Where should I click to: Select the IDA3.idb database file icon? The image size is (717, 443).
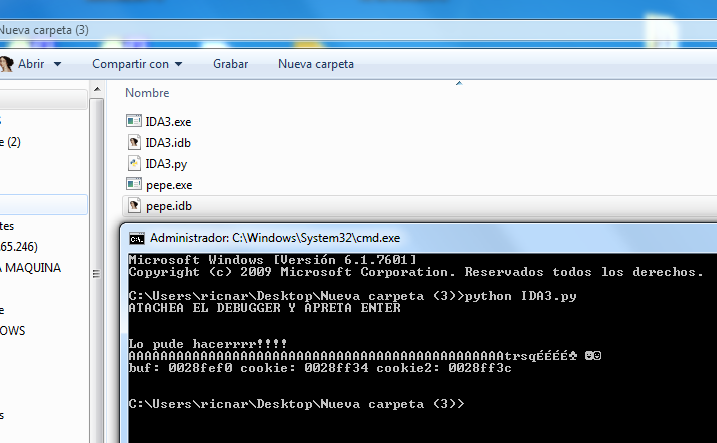(x=134, y=142)
